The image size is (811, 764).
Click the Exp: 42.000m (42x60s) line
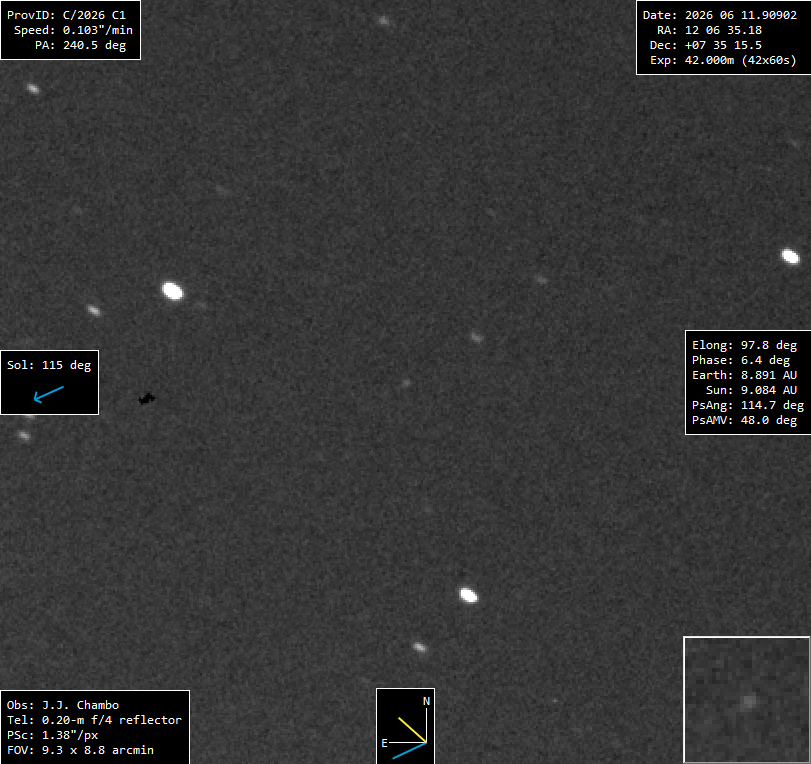[x=723, y=60]
